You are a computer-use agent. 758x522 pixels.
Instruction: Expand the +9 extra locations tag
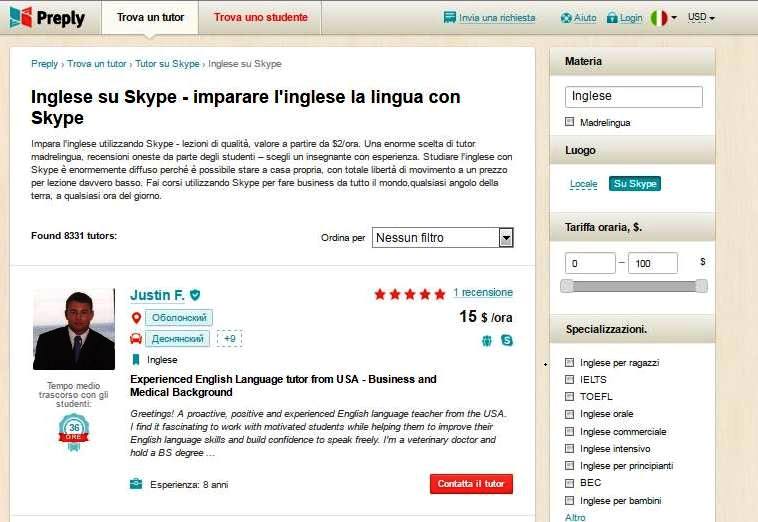(230, 338)
